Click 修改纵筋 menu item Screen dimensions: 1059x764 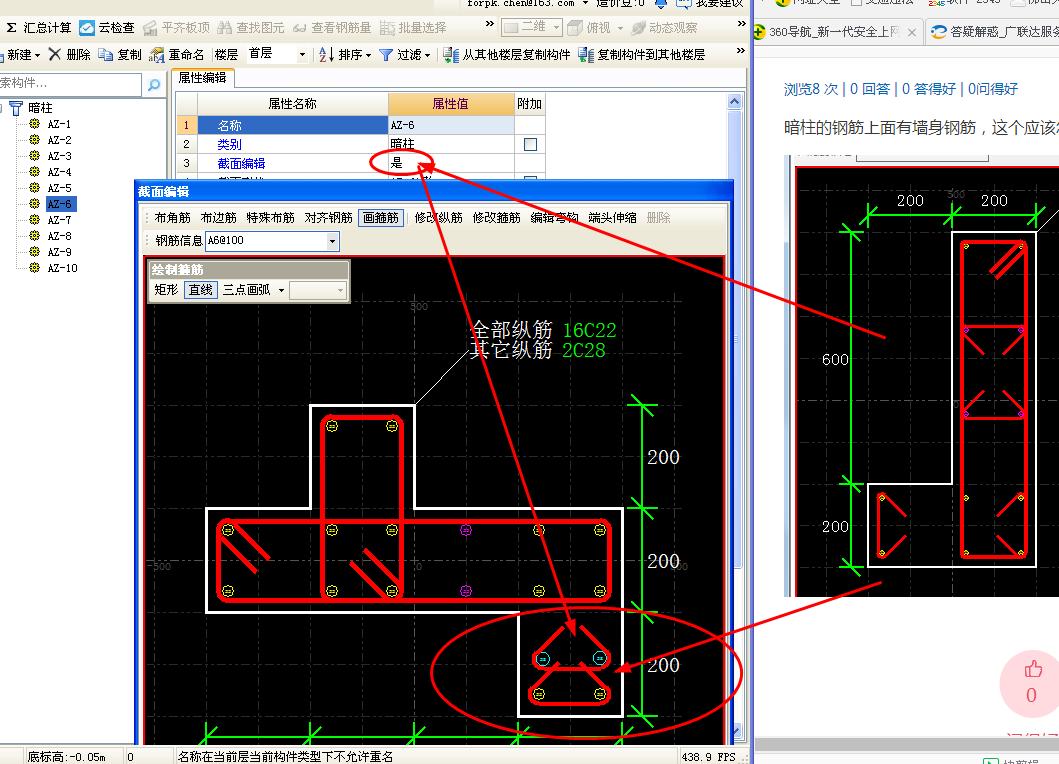(438, 218)
